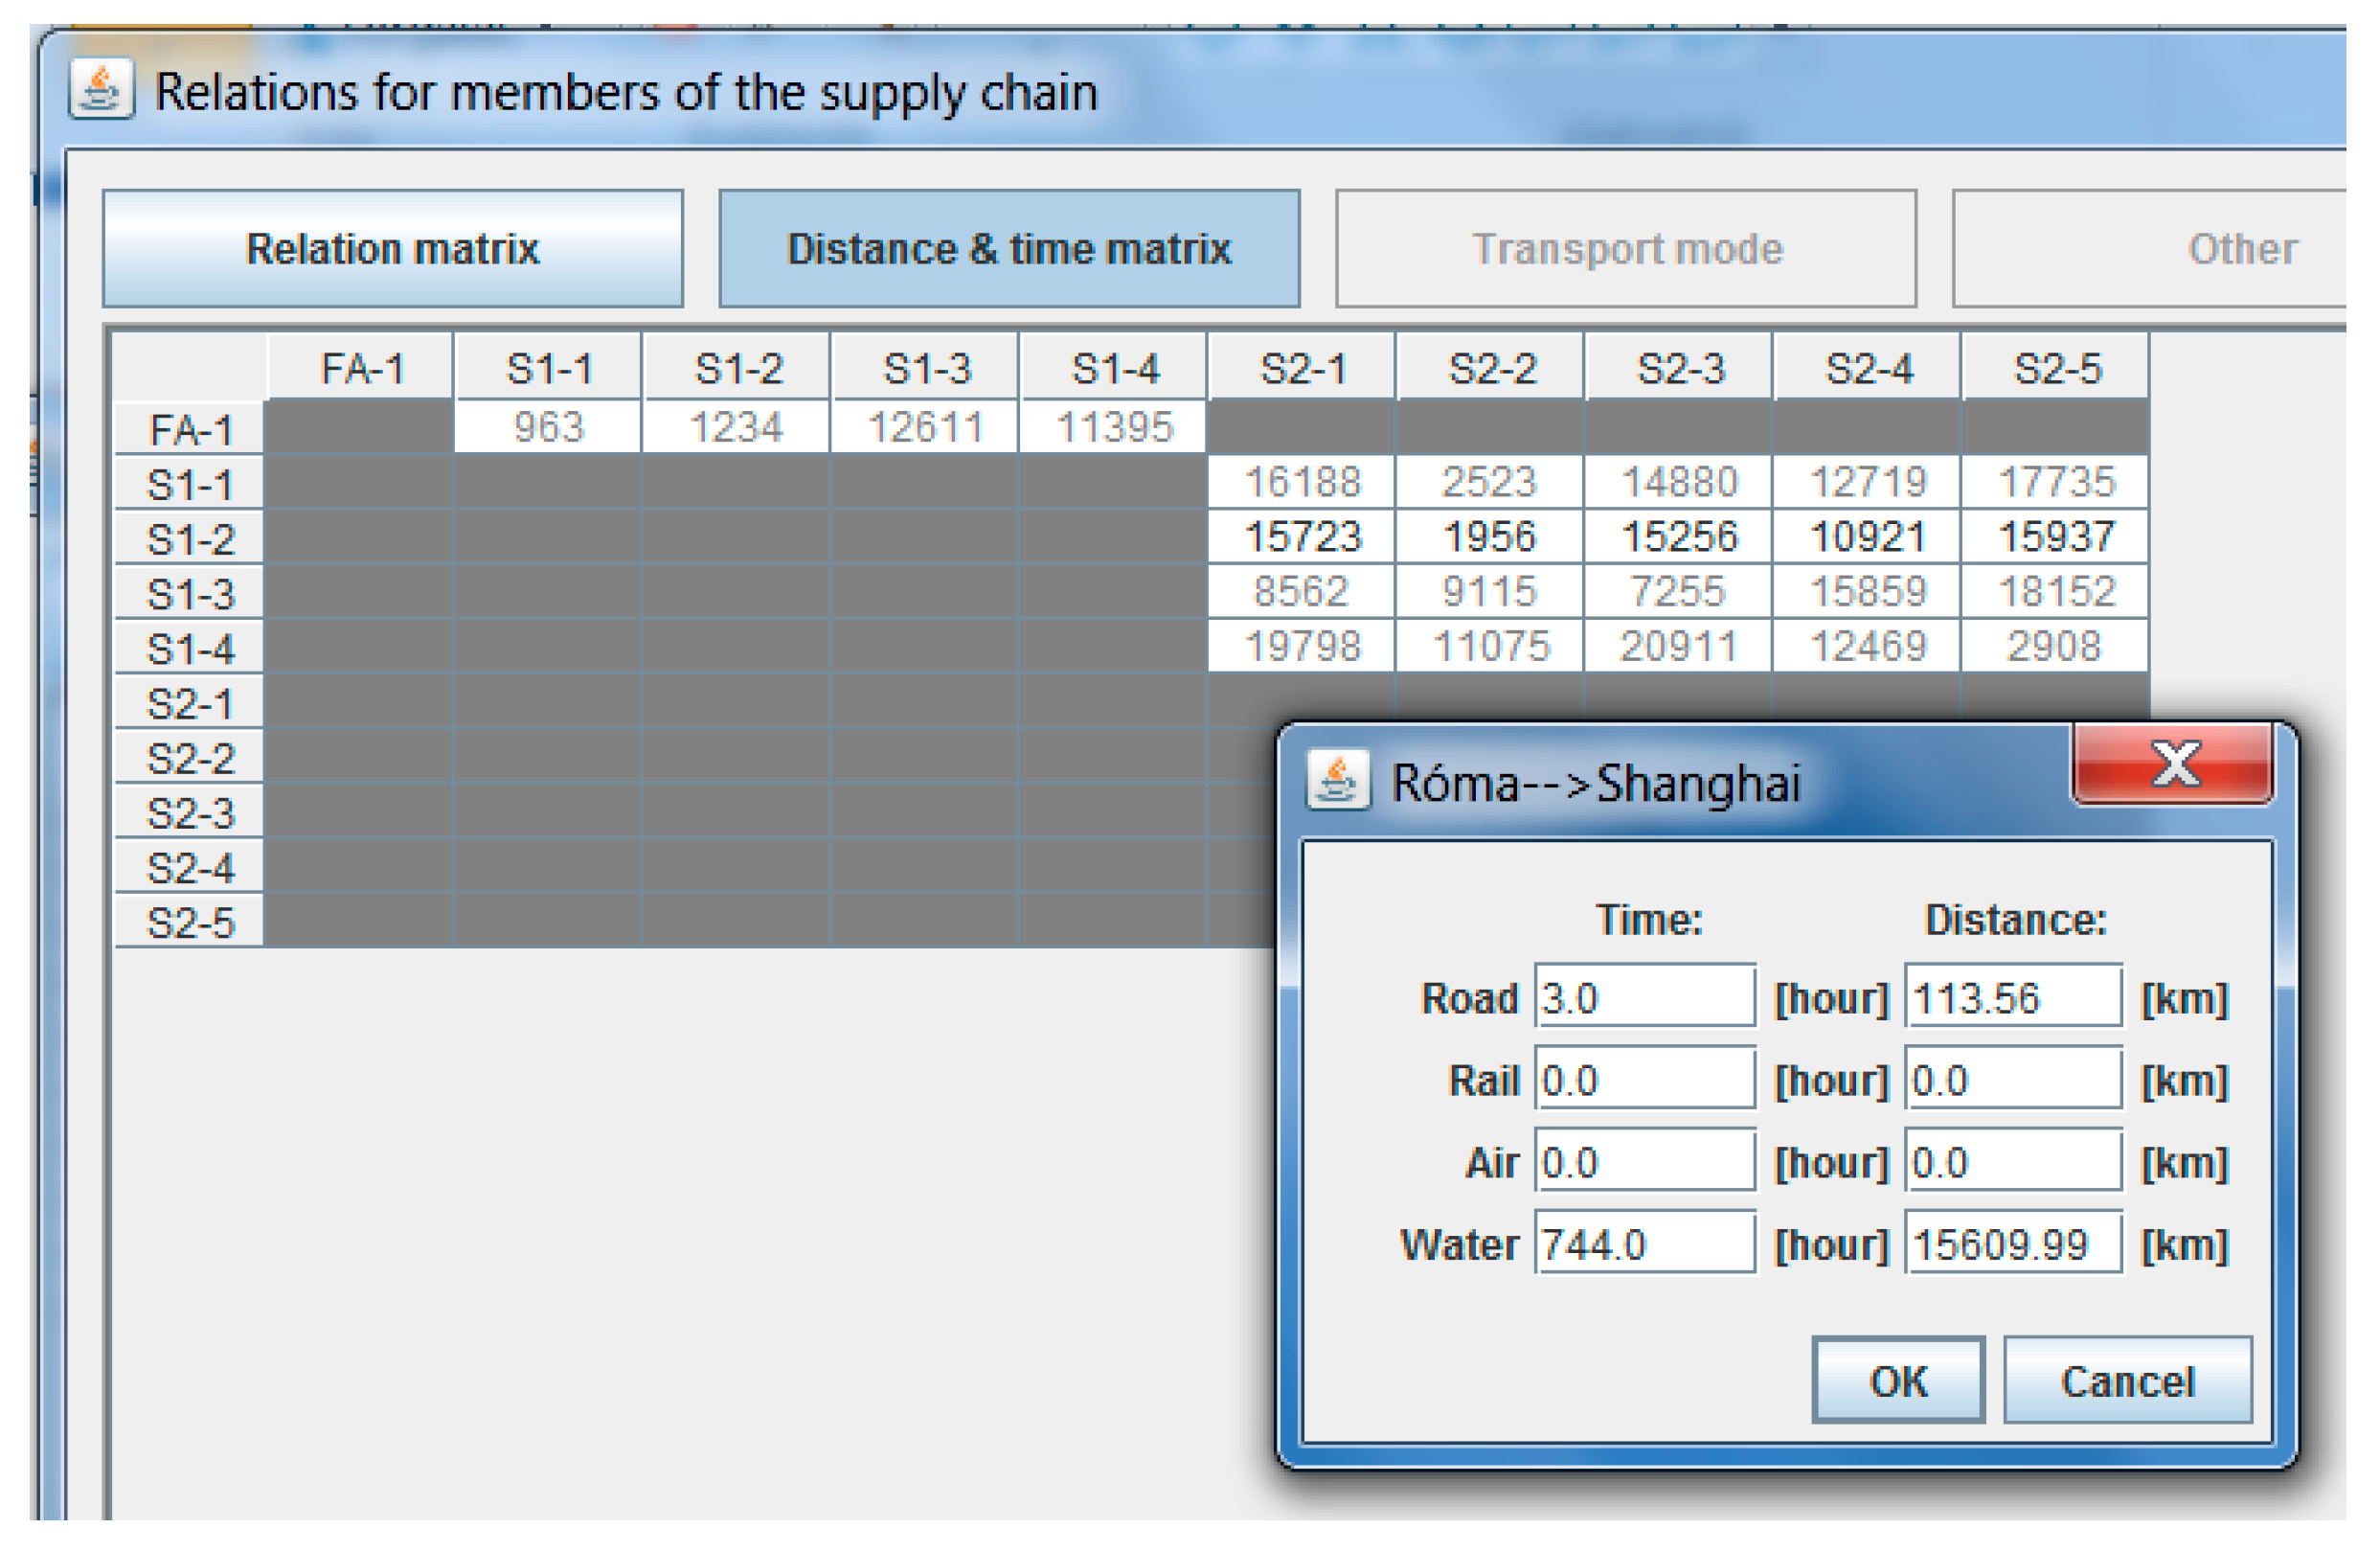Edit the Water distance field 15609.99
The image size is (2380, 1551).
tap(2012, 1244)
